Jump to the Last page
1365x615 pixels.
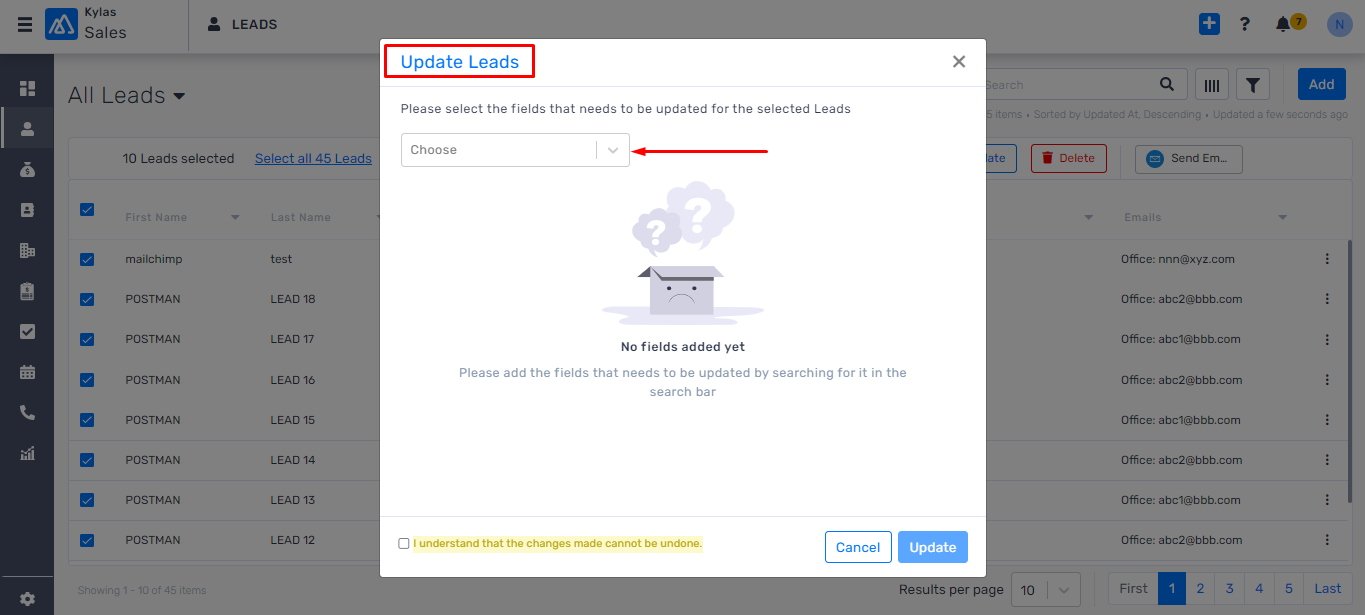pos(1328,589)
